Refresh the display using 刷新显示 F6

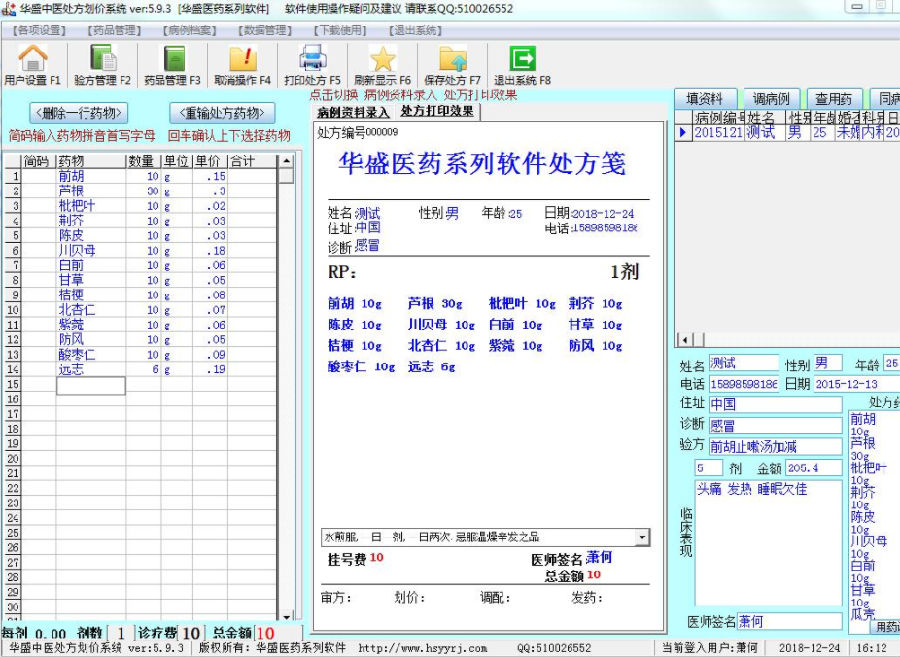382,64
